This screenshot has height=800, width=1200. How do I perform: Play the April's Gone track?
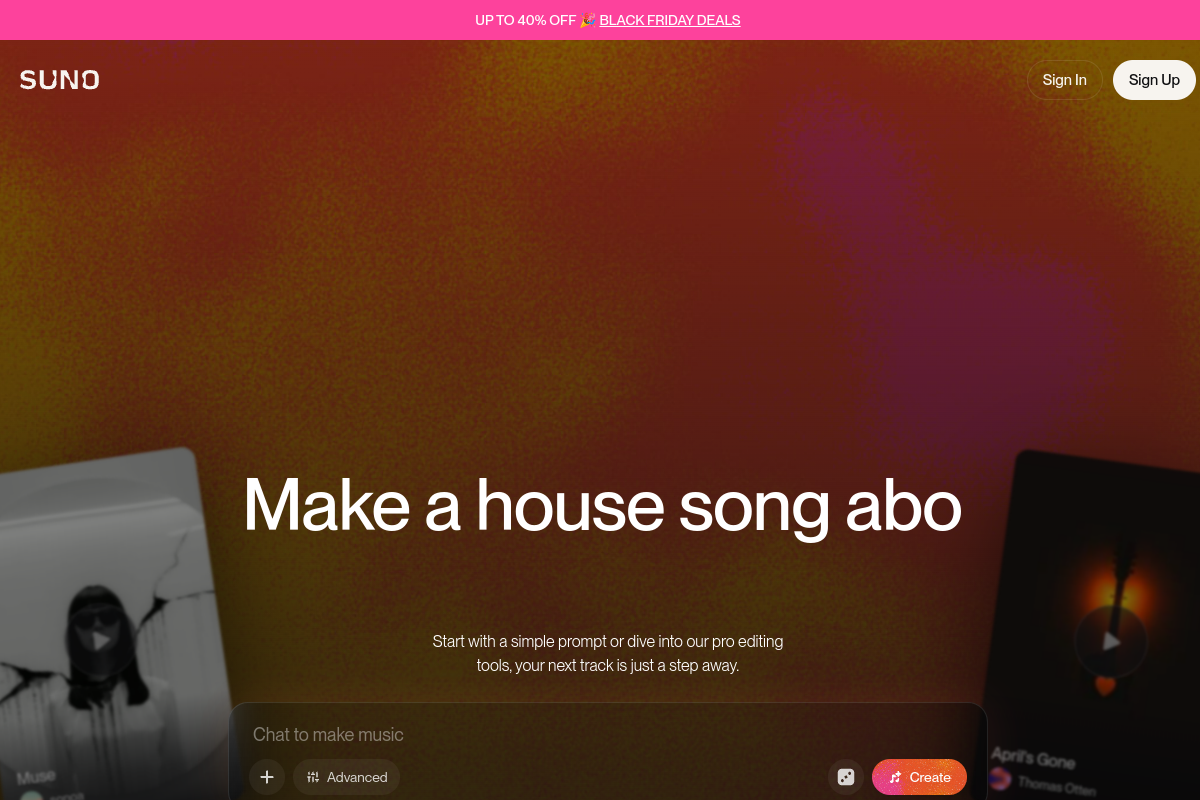(1111, 641)
